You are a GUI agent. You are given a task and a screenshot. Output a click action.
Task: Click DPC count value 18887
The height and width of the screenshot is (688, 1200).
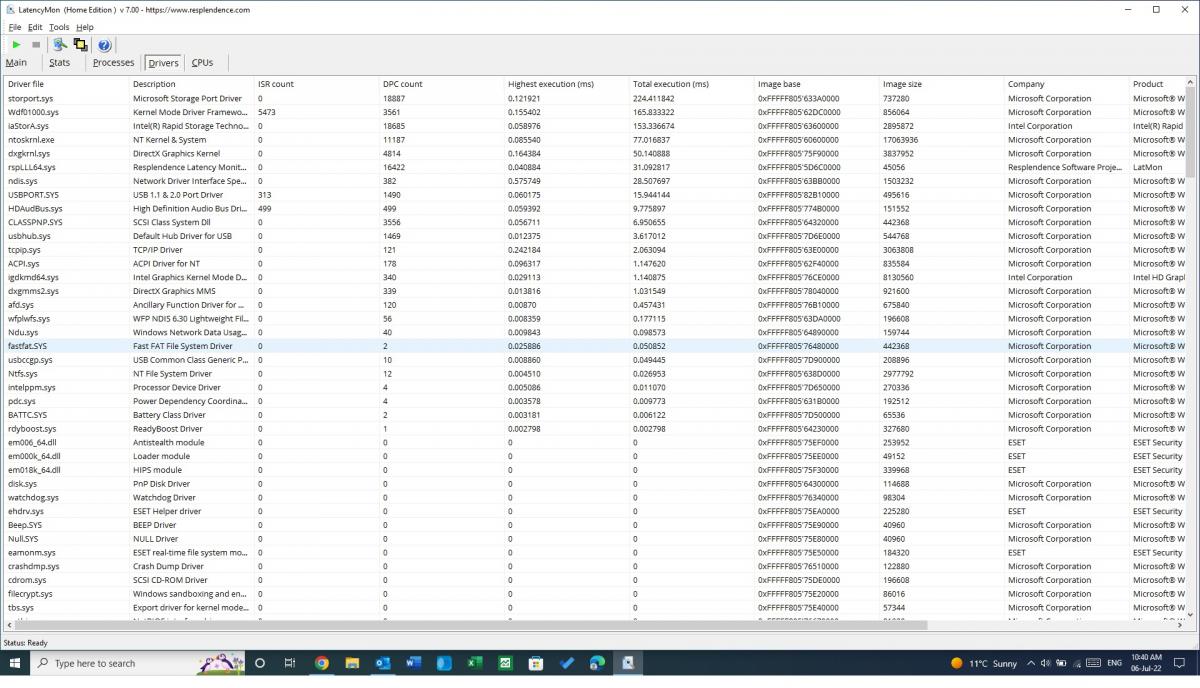point(394,99)
